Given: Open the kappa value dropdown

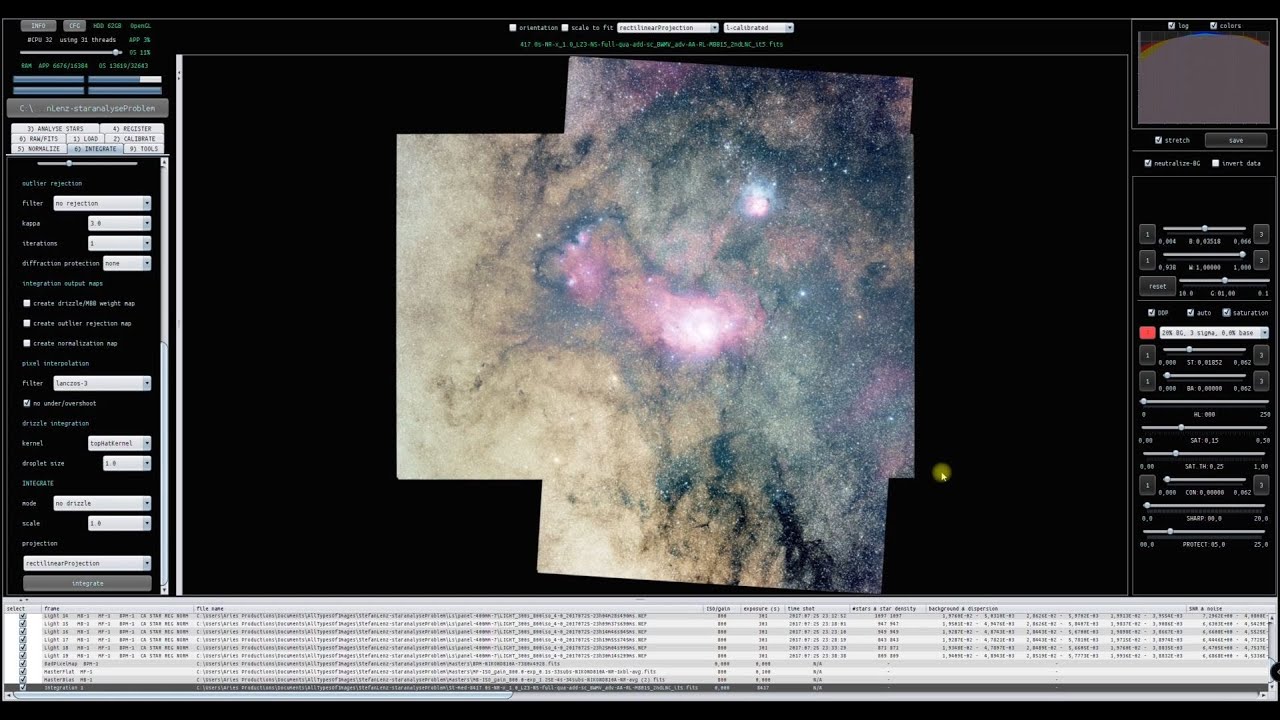Looking at the screenshot, I should click(x=119, y=223).
